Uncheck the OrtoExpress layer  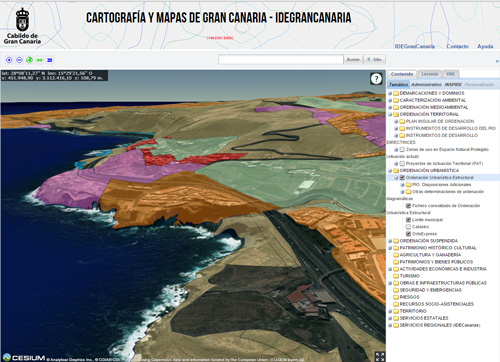[x=408, y=234]
